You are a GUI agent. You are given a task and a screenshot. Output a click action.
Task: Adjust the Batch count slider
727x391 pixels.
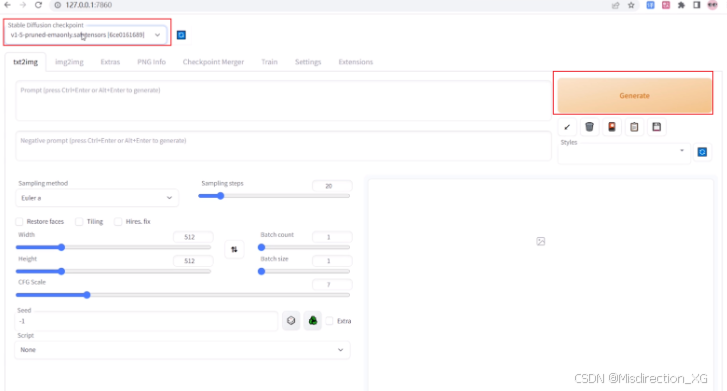pyautogui.click(x=304, y=247)
